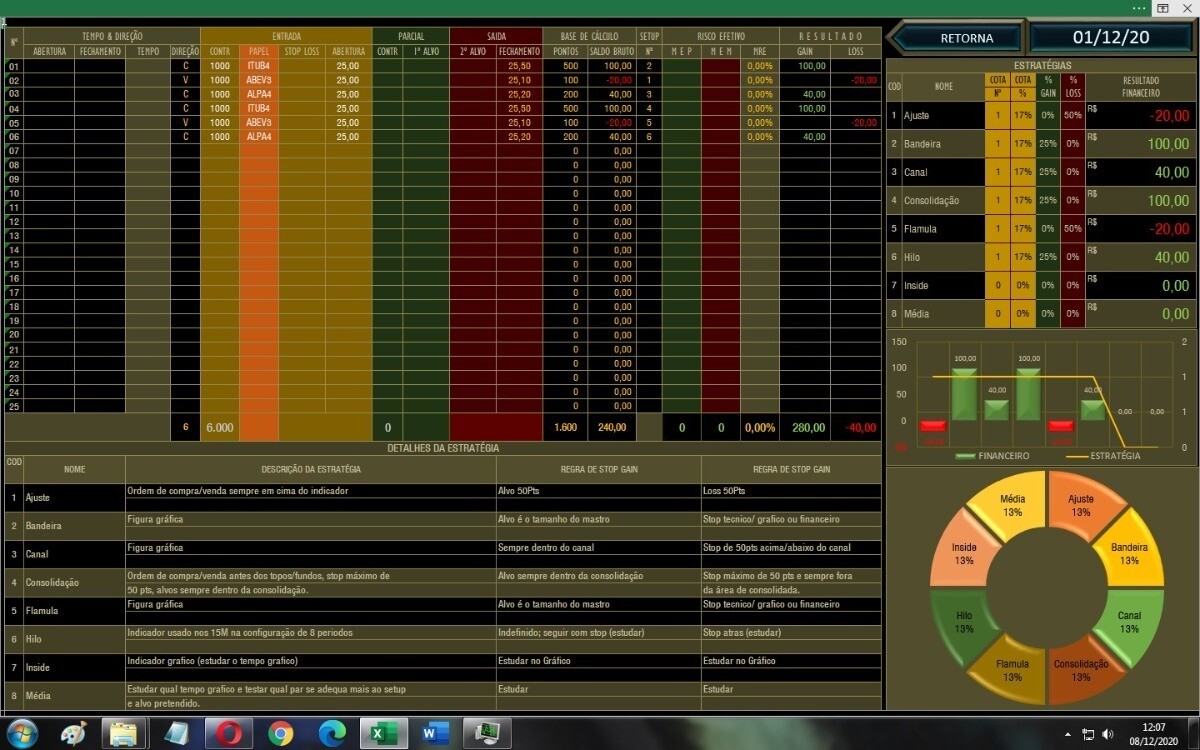Image resolution: width=1200 pixels, height=750 pixels.
Task: Click the three-dots more options icon
Action: [1139, 8]
